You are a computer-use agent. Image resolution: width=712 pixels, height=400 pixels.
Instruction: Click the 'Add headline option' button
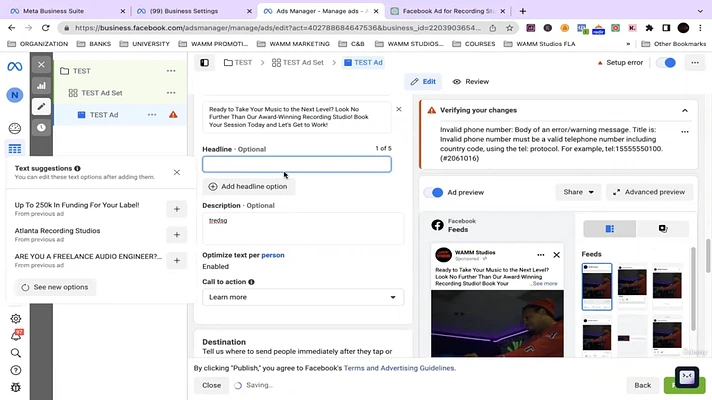[248, 186]
